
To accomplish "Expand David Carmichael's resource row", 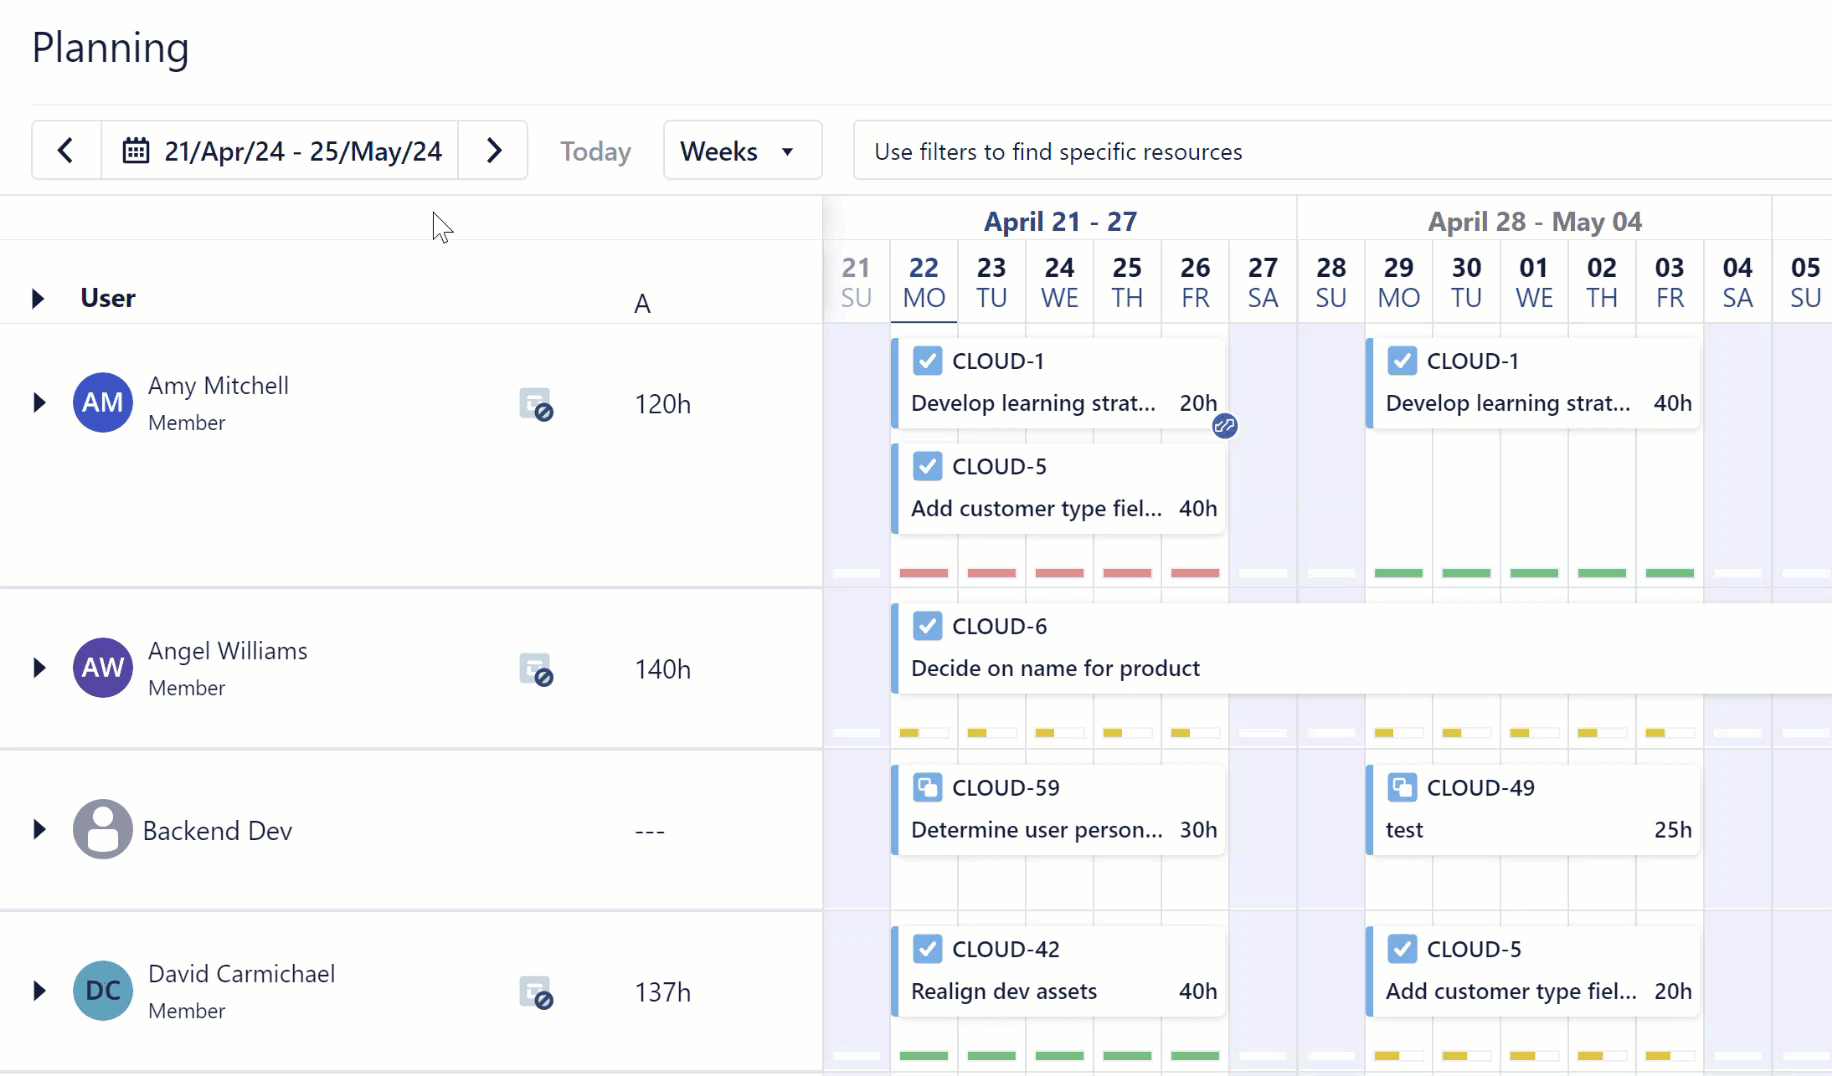I will (x=38, y=990).
